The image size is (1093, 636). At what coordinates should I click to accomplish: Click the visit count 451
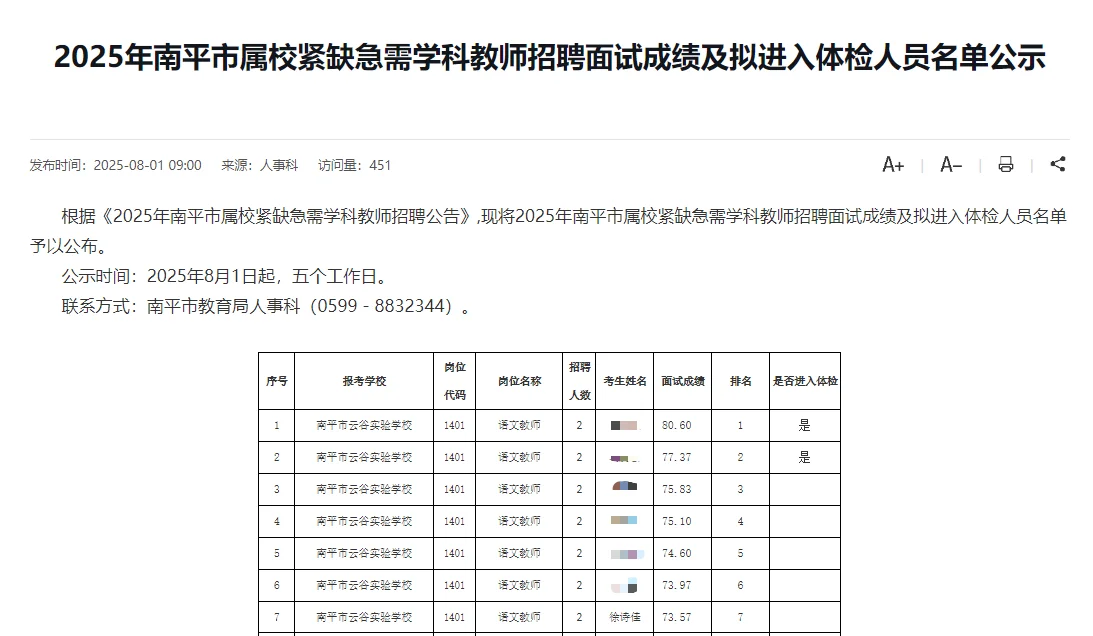[380, 165]
